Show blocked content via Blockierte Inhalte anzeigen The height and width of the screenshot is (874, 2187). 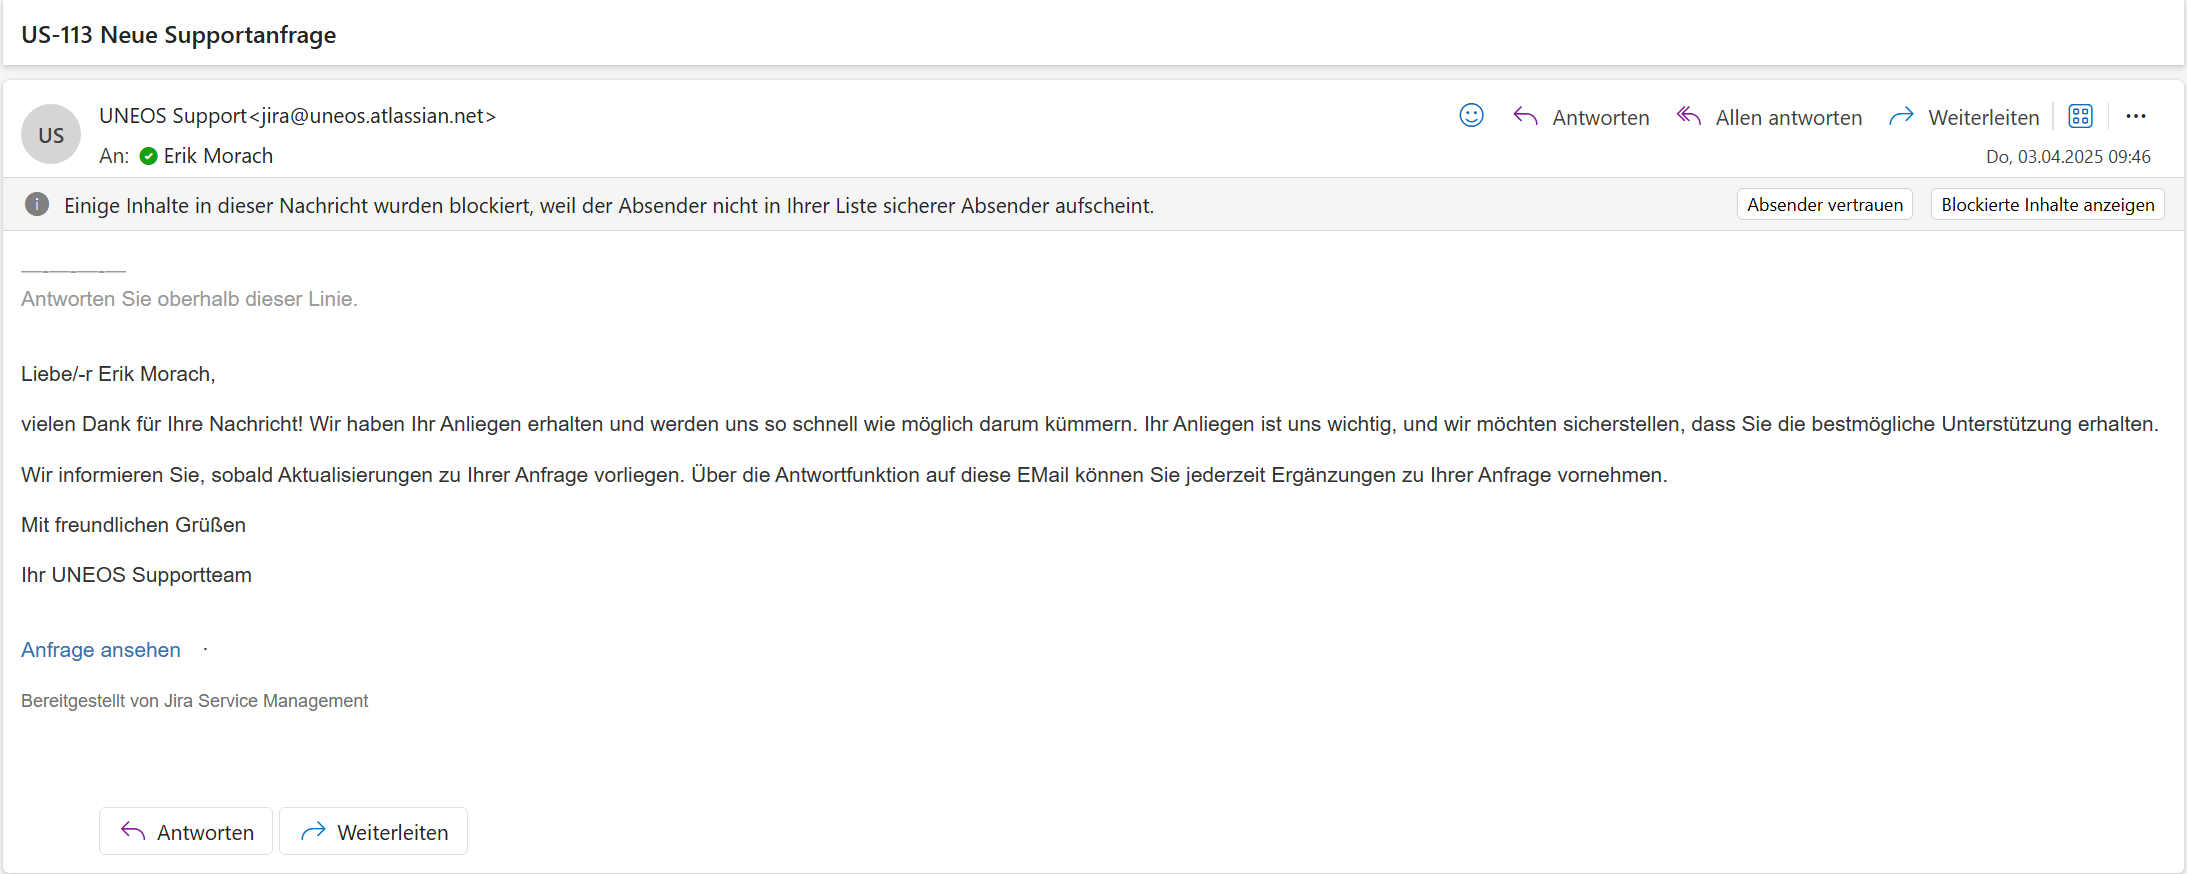click(x=2047, y=205)
